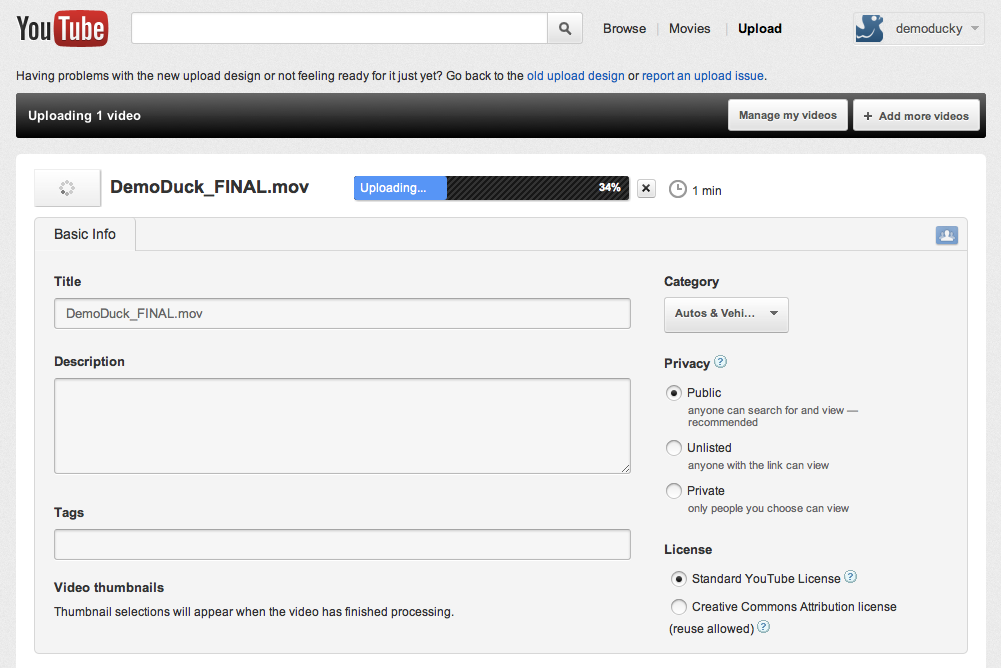The width and height of the screenshot is (1001, 668).
Task: Click the Add more videos button
Action: coord(916,115)
